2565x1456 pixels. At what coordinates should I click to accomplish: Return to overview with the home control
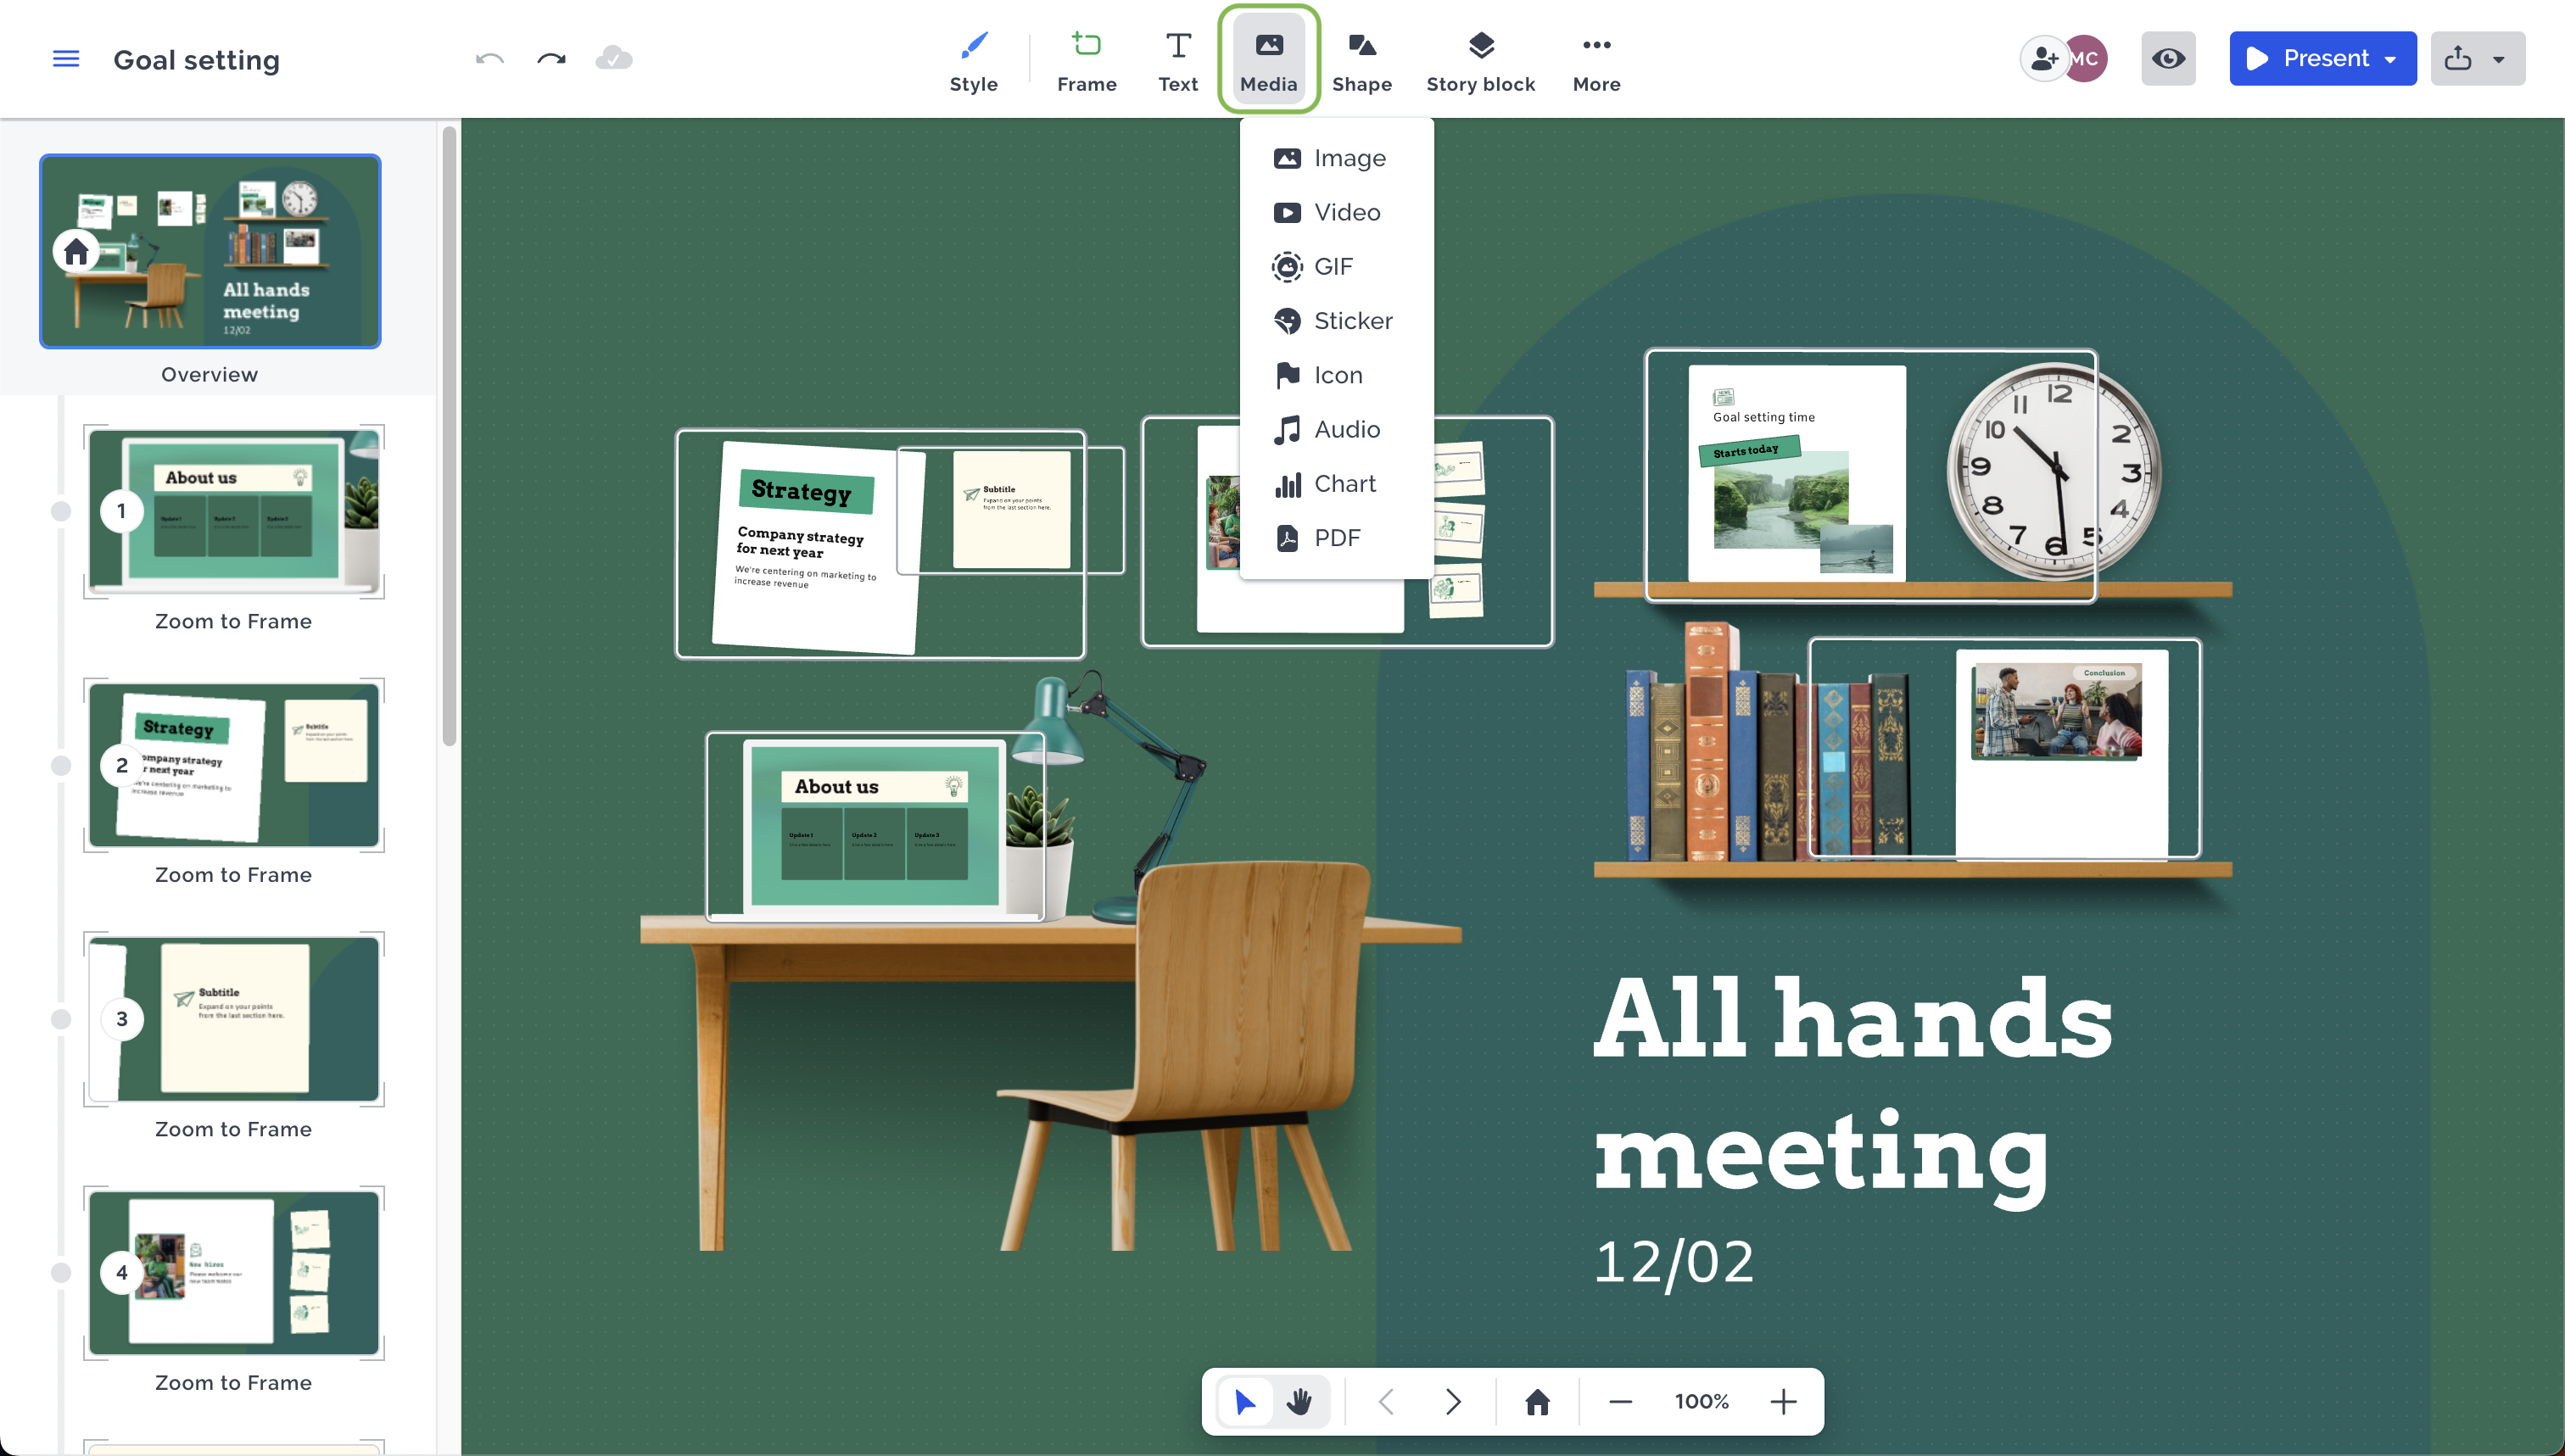tap(1537, 1401)
